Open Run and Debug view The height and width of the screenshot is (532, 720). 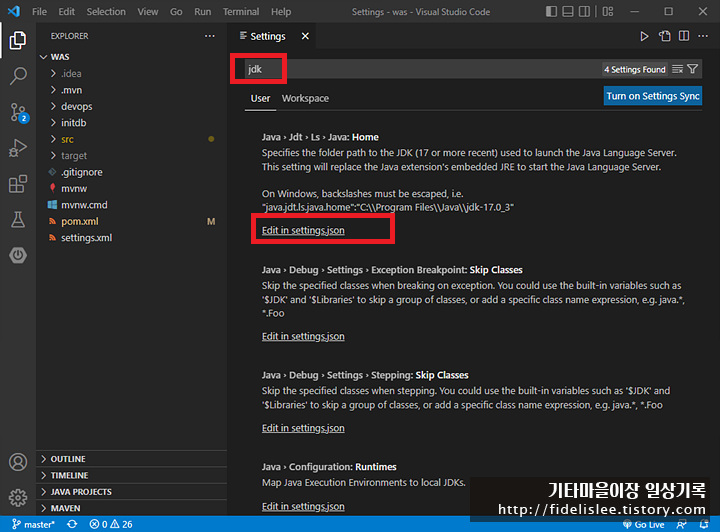(18, 148)
